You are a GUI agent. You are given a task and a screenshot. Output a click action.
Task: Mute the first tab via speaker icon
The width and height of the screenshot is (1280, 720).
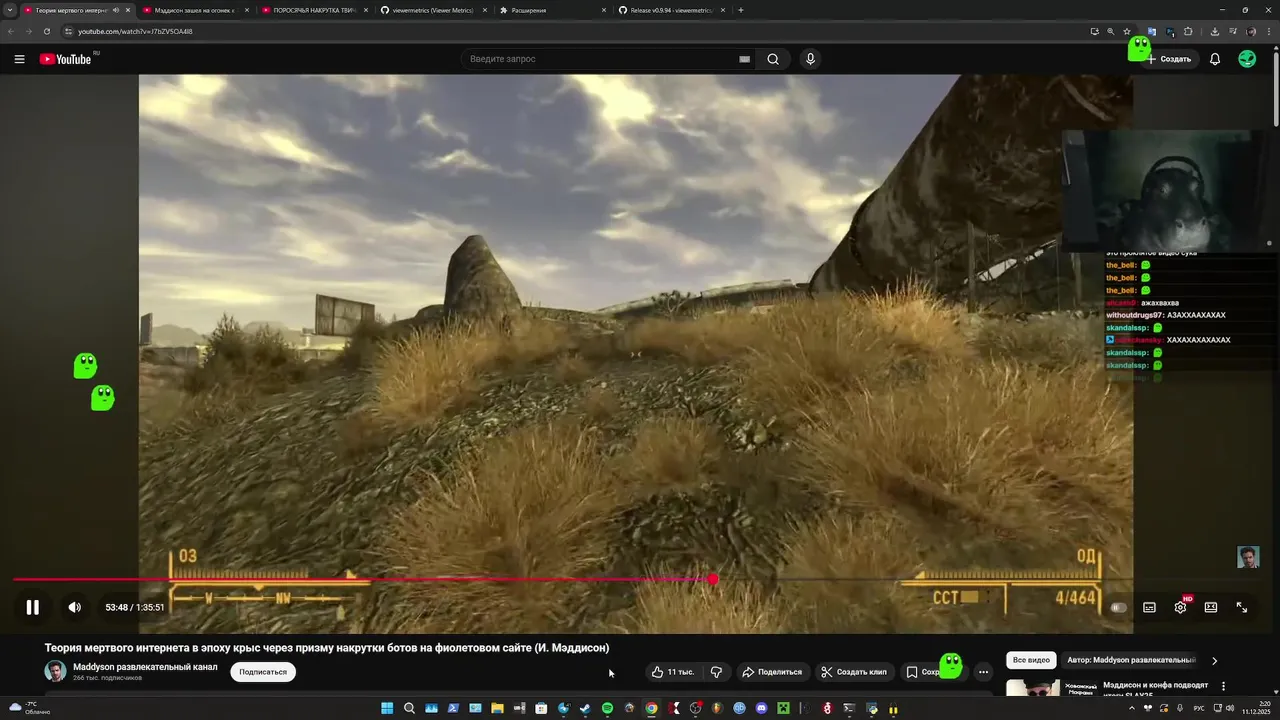(x=116, y=10)
